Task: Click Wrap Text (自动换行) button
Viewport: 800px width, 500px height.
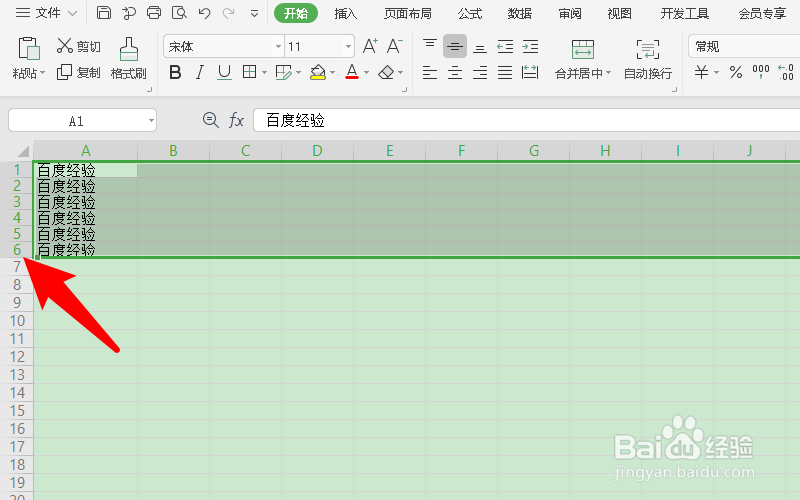Action: point(648,59)
